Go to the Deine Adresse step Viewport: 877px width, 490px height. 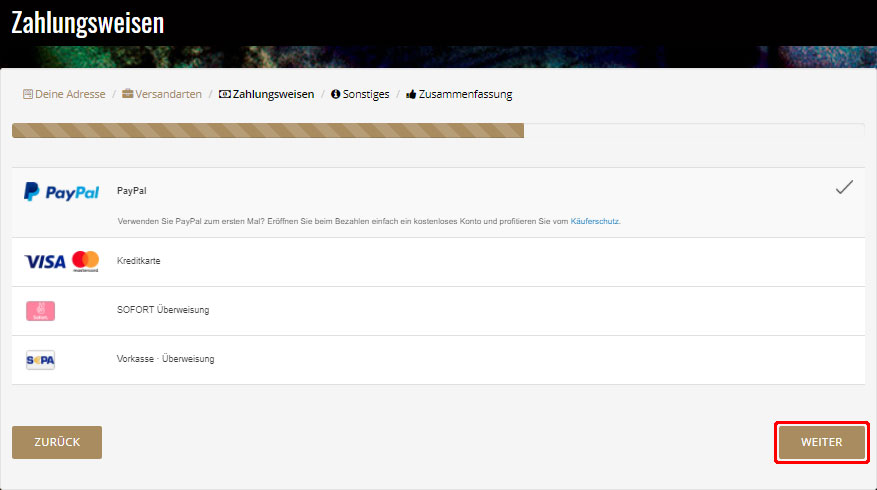point(70,94)
